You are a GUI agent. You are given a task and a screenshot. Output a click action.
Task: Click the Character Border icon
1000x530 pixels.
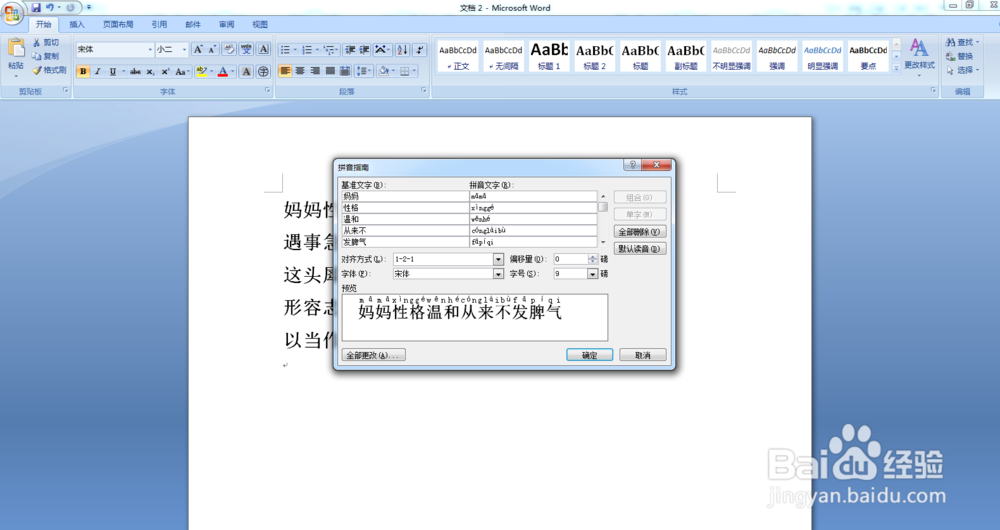coord(263,50)
